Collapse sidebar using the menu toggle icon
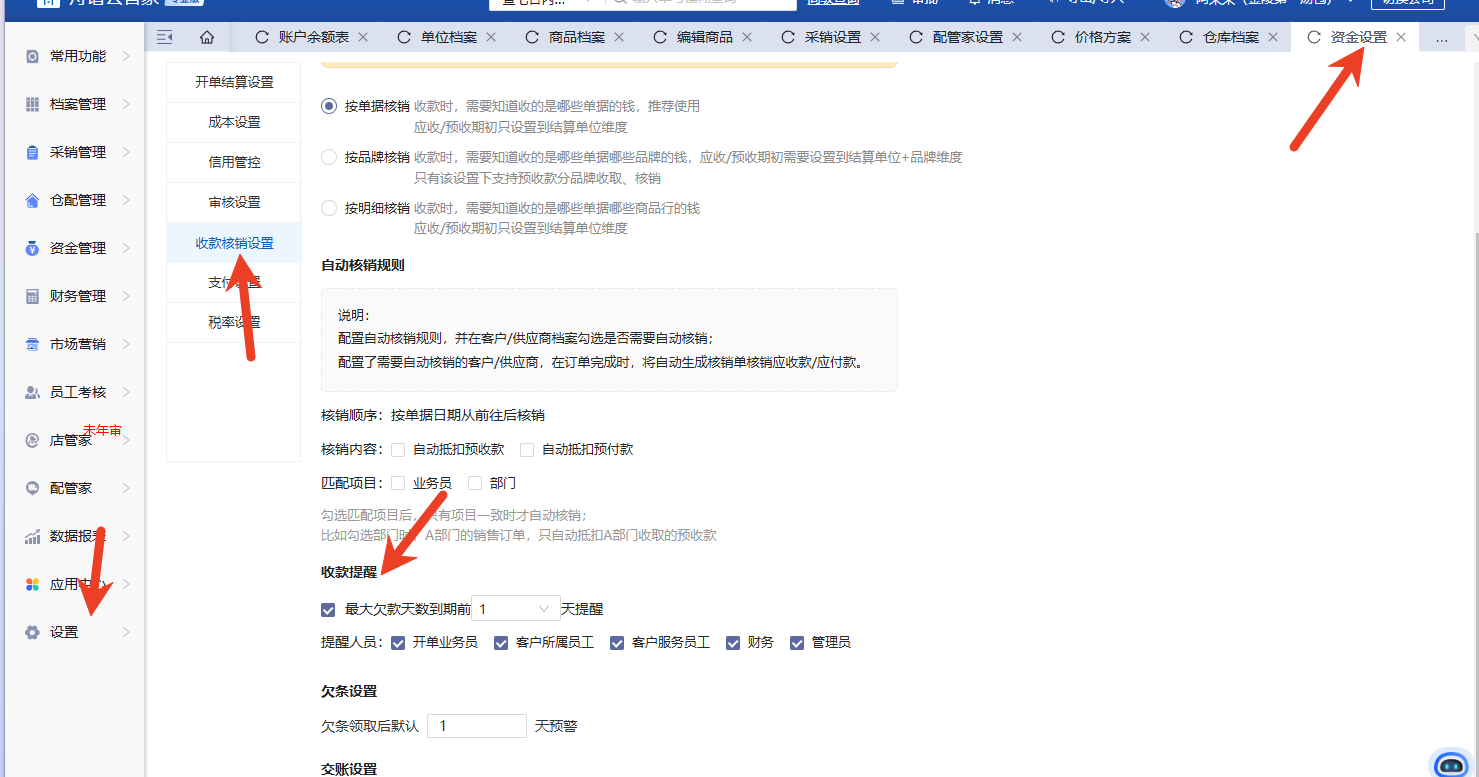 click(165, 37)
